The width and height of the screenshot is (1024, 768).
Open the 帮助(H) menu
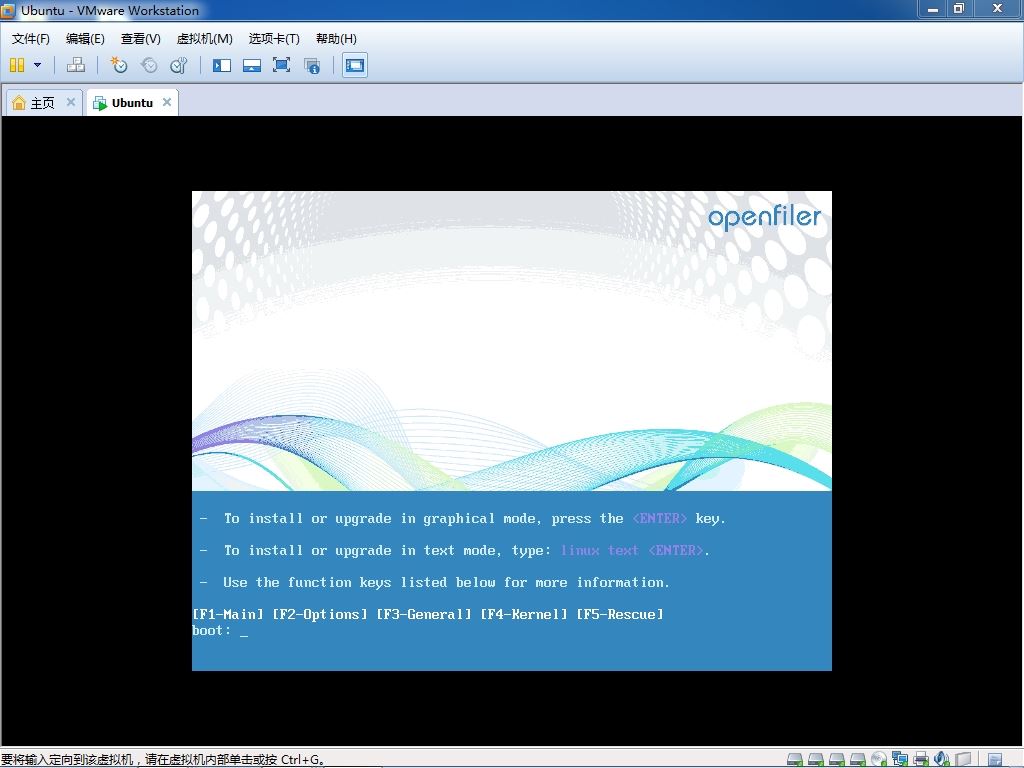click(x=336, y=39)
